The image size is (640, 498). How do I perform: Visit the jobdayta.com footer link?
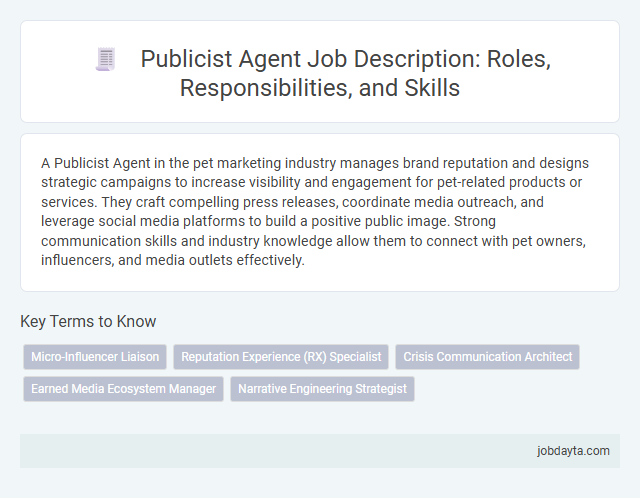click(573, 451)
